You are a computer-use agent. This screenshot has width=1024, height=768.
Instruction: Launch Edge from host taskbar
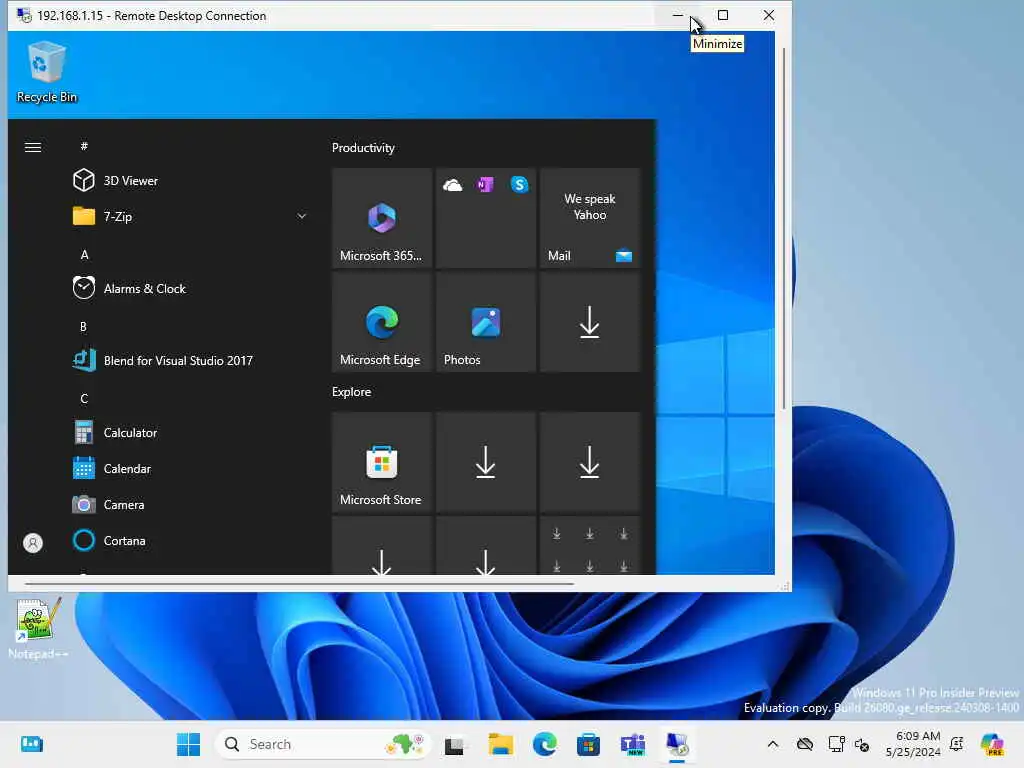(x=545, y=744)
